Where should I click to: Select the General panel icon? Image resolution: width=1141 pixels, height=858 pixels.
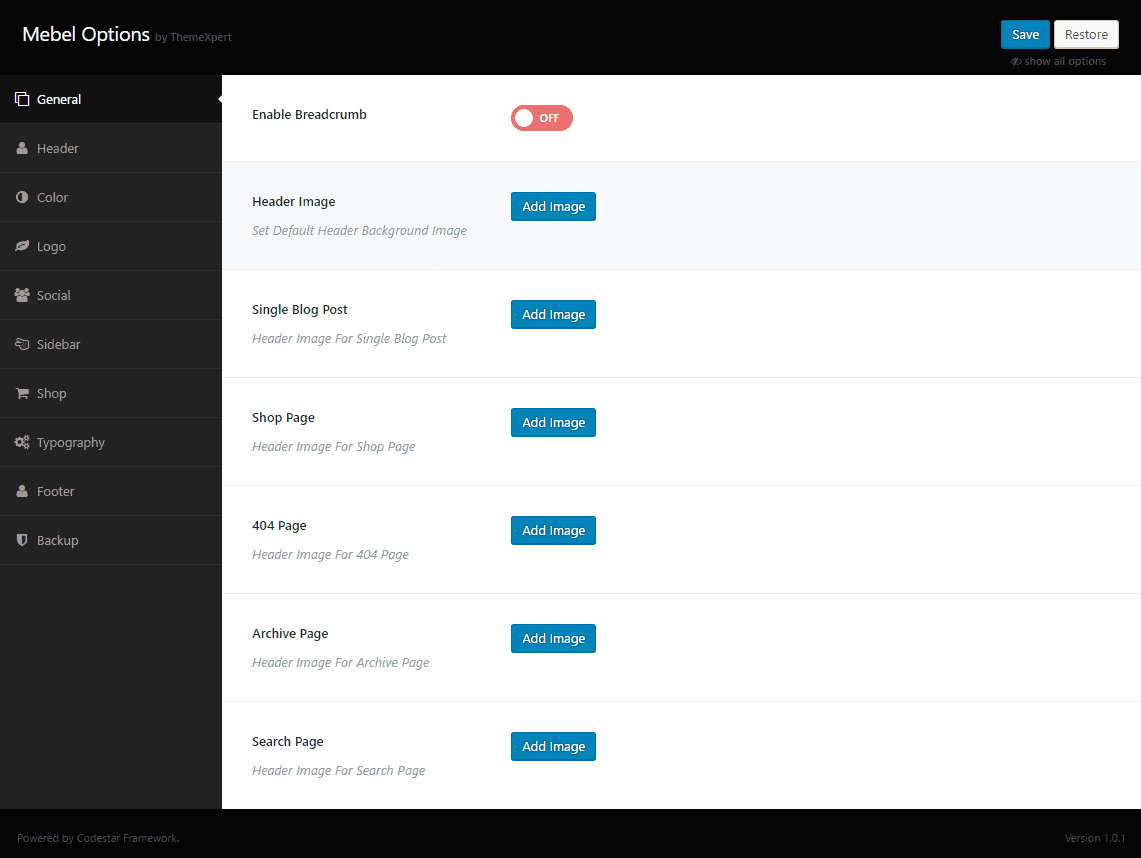pyautogui.click(x=21, y=98)
